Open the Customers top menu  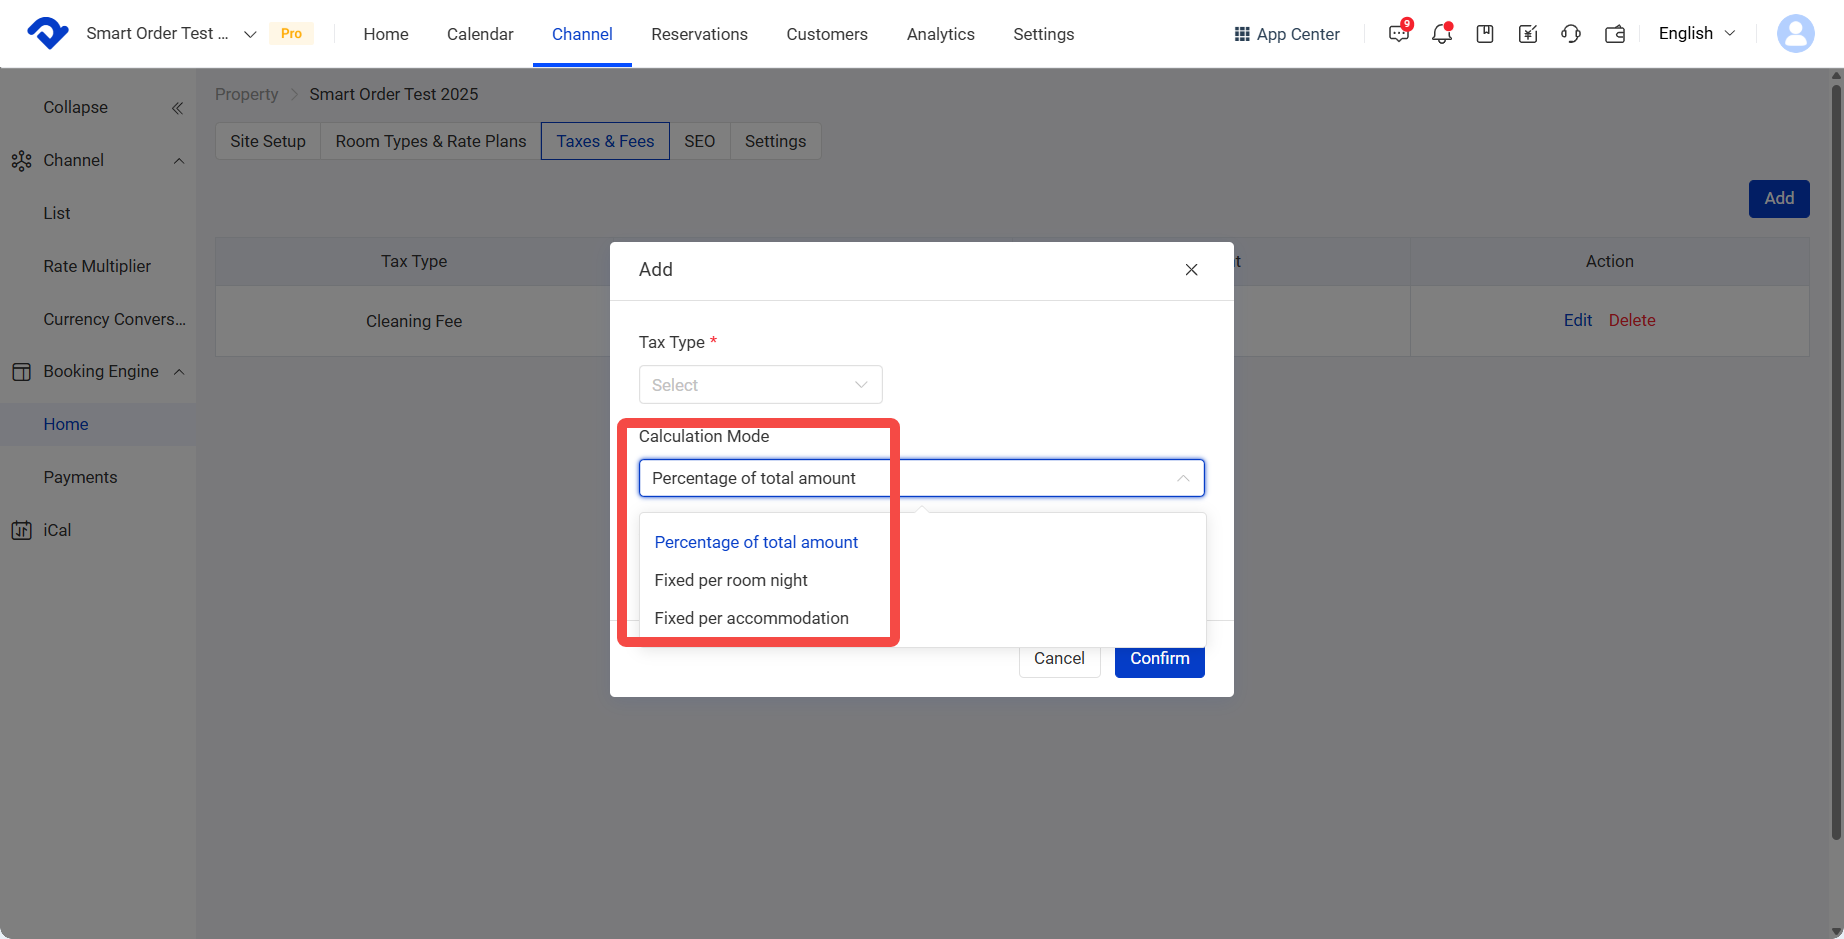click(827, 34)
